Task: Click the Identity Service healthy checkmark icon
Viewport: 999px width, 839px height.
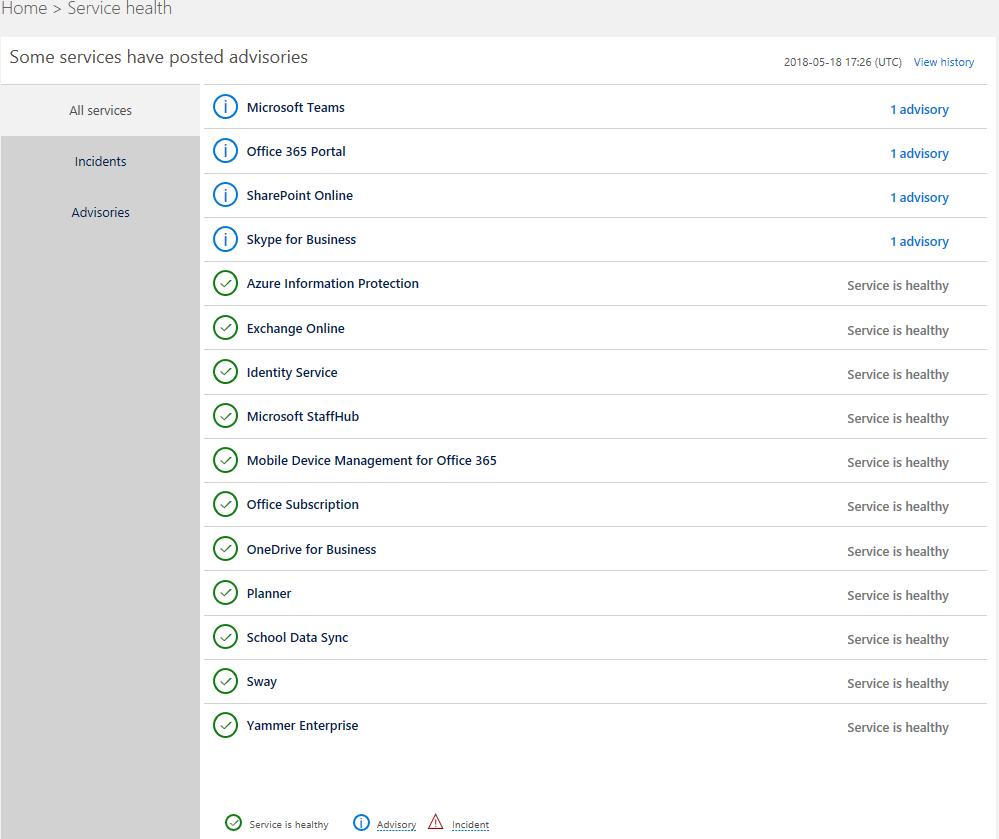Action: [x=225, y=371]
